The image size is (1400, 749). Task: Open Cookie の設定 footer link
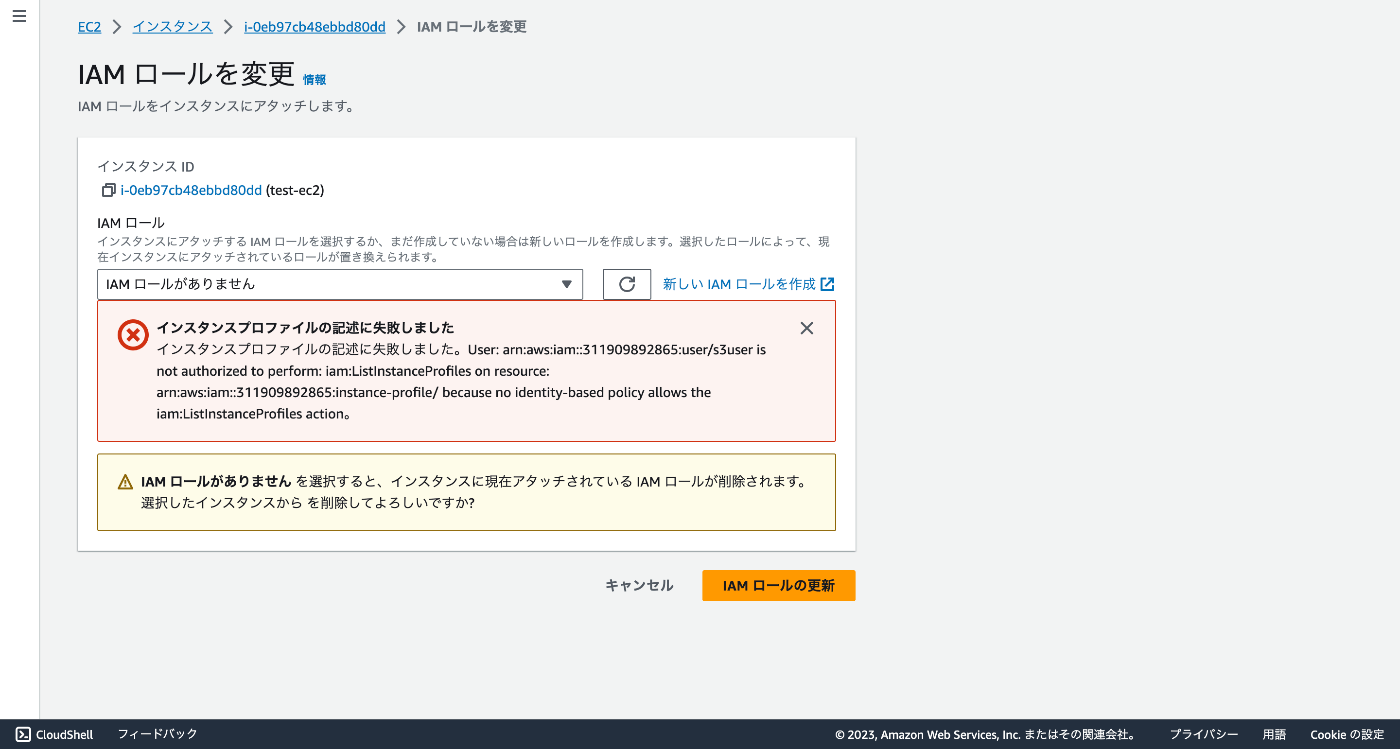pyautogui.click(x=1347, y=734)
